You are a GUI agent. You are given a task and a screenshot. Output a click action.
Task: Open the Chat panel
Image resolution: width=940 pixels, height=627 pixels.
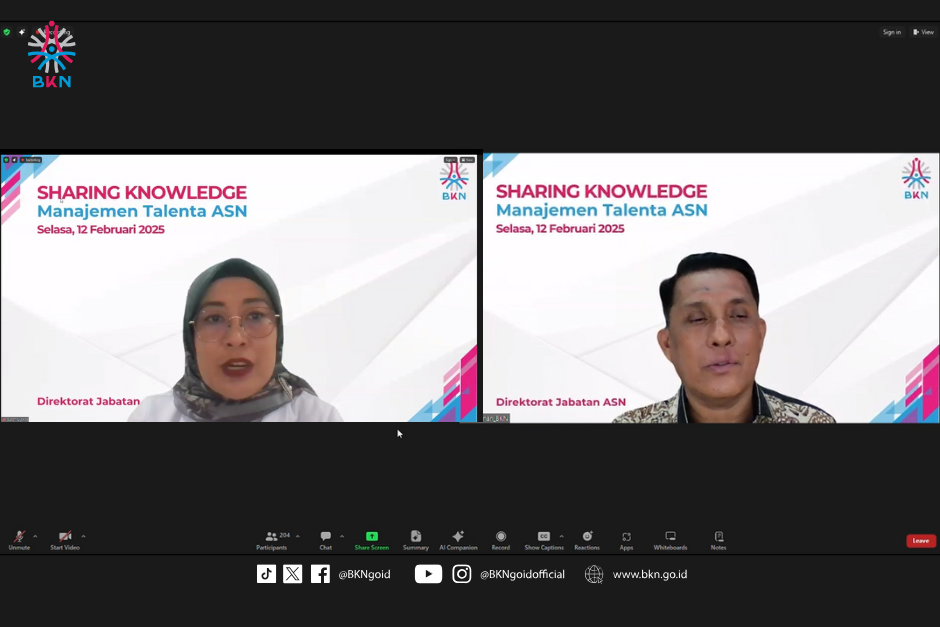pos(325,539)
